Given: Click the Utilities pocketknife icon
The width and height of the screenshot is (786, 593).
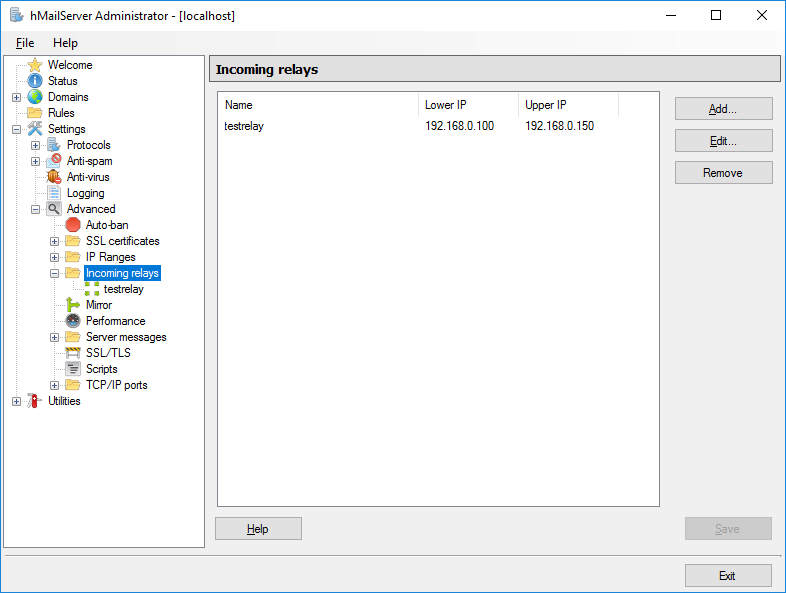Looking at the screenshot, I should click(x=34, y=401).
